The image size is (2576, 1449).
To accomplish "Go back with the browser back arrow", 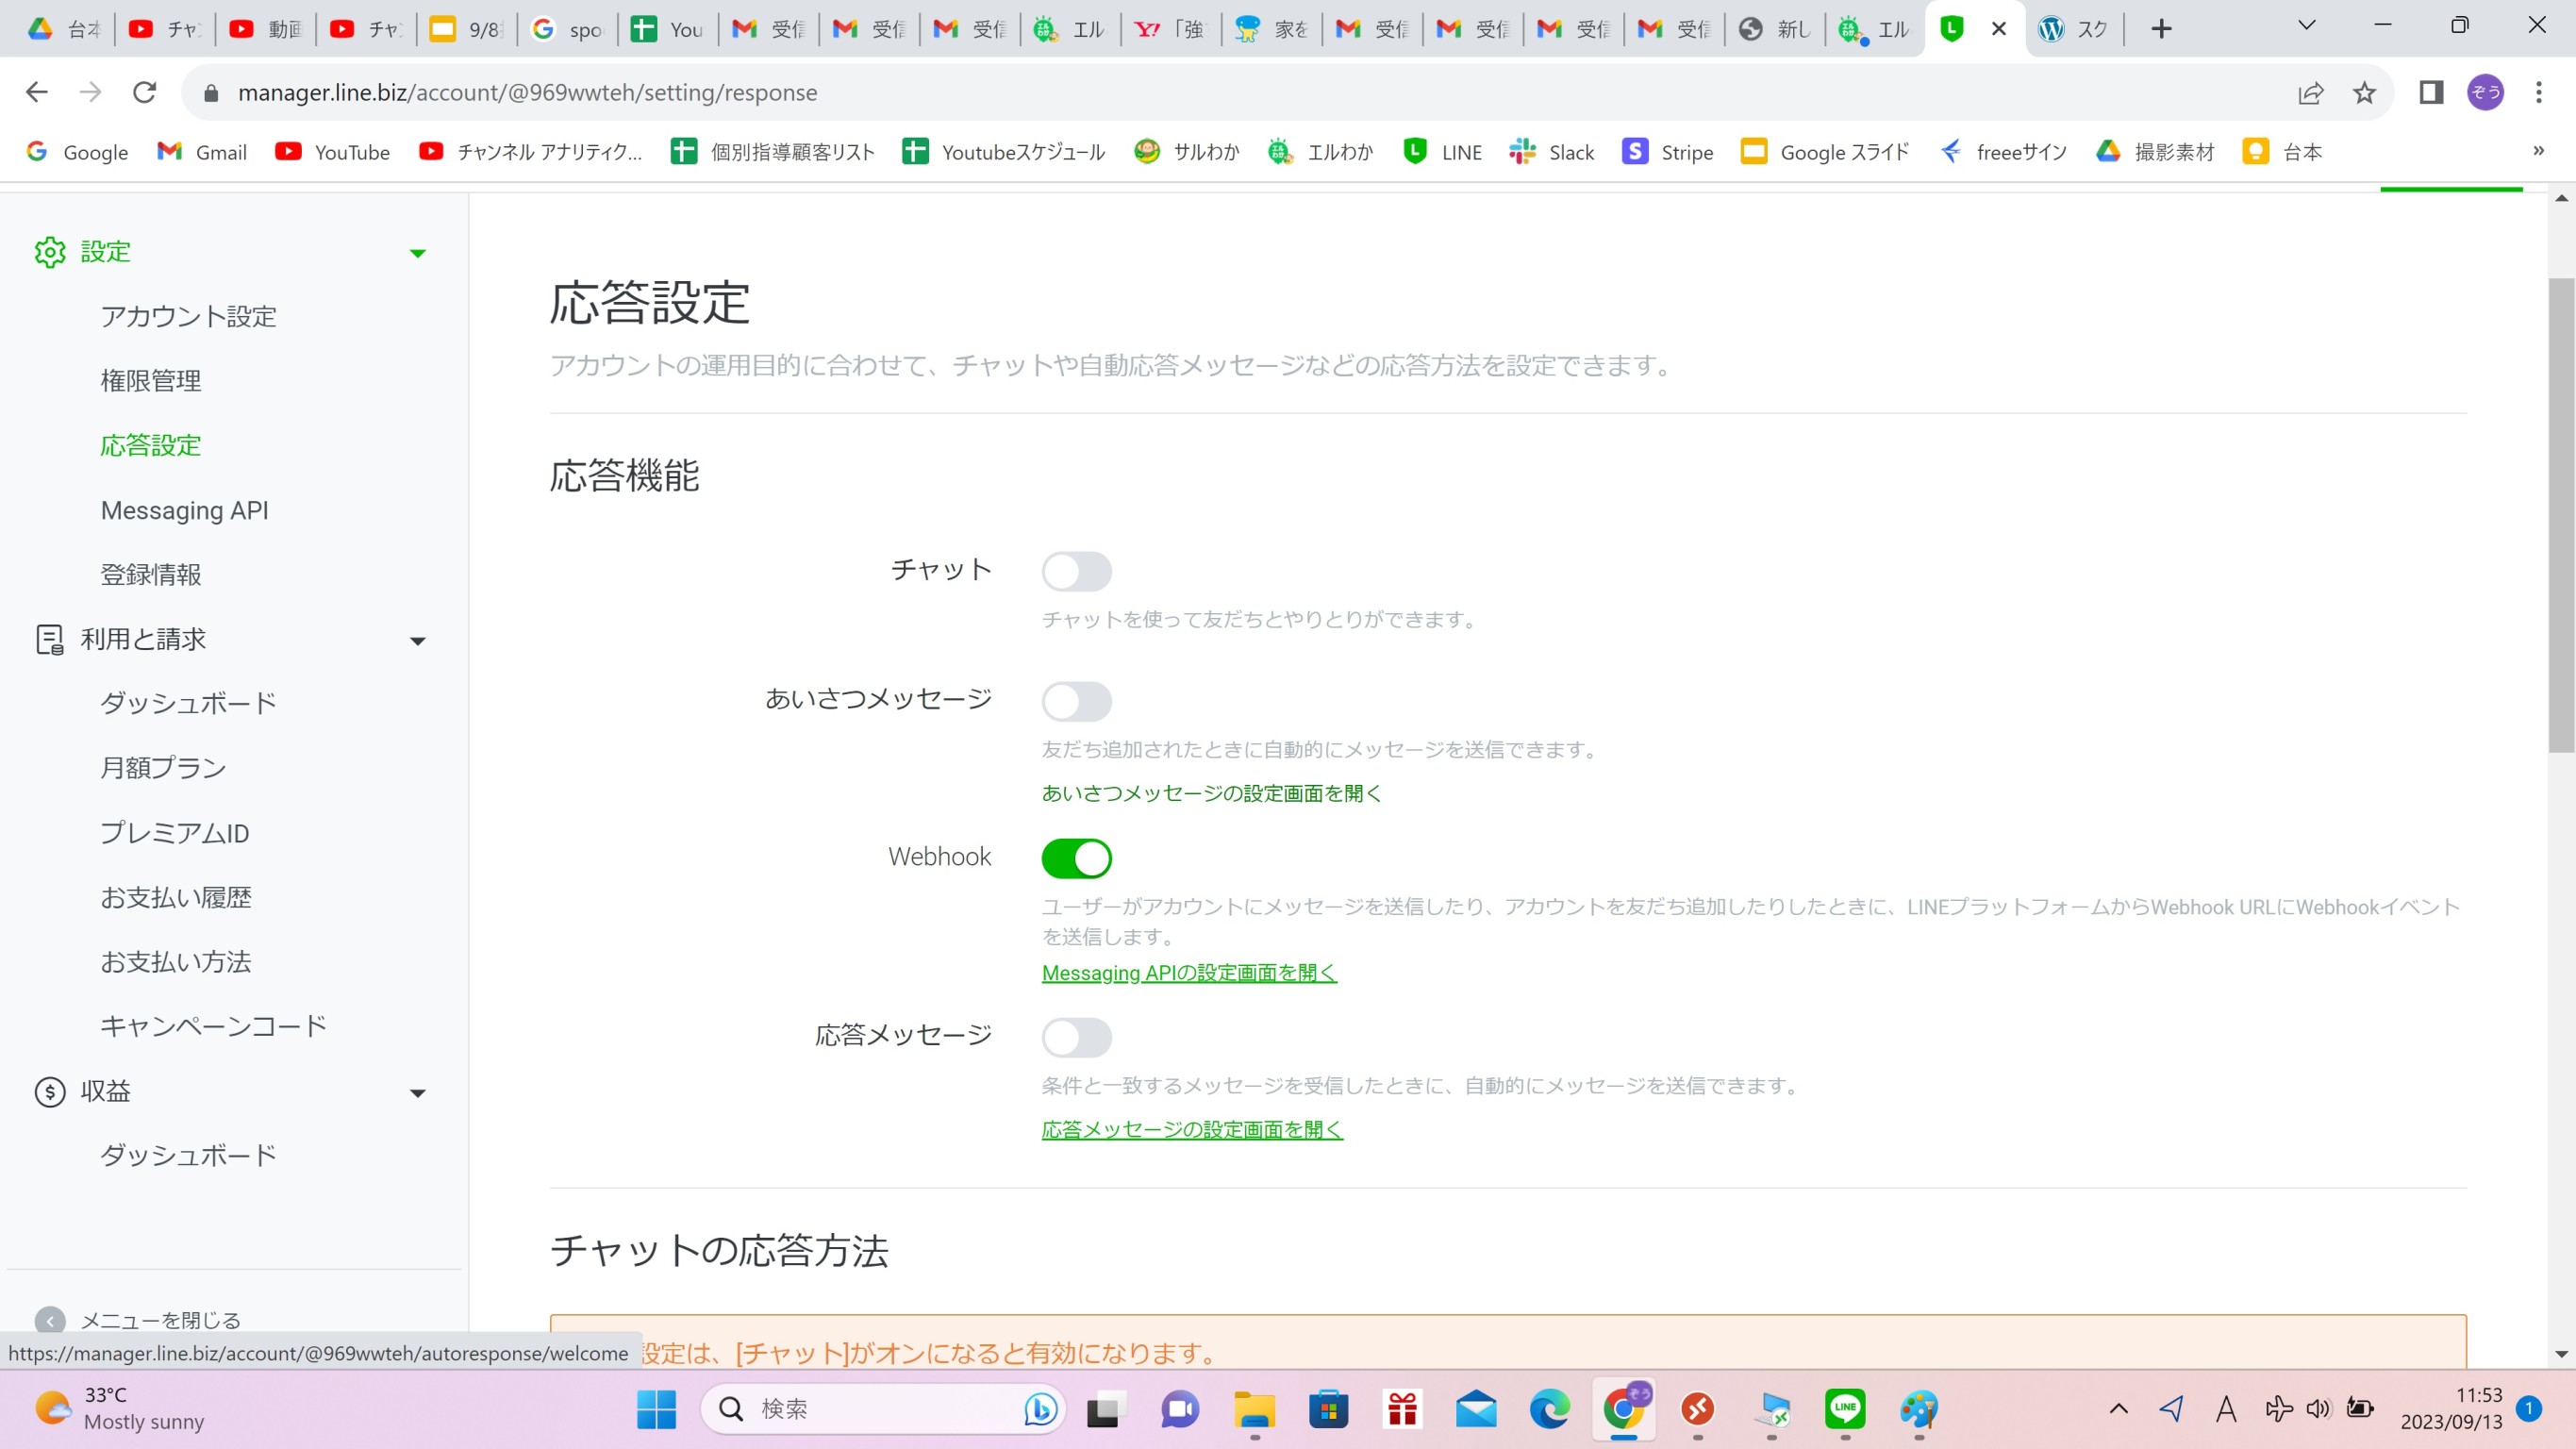I will tap(37, 92).
